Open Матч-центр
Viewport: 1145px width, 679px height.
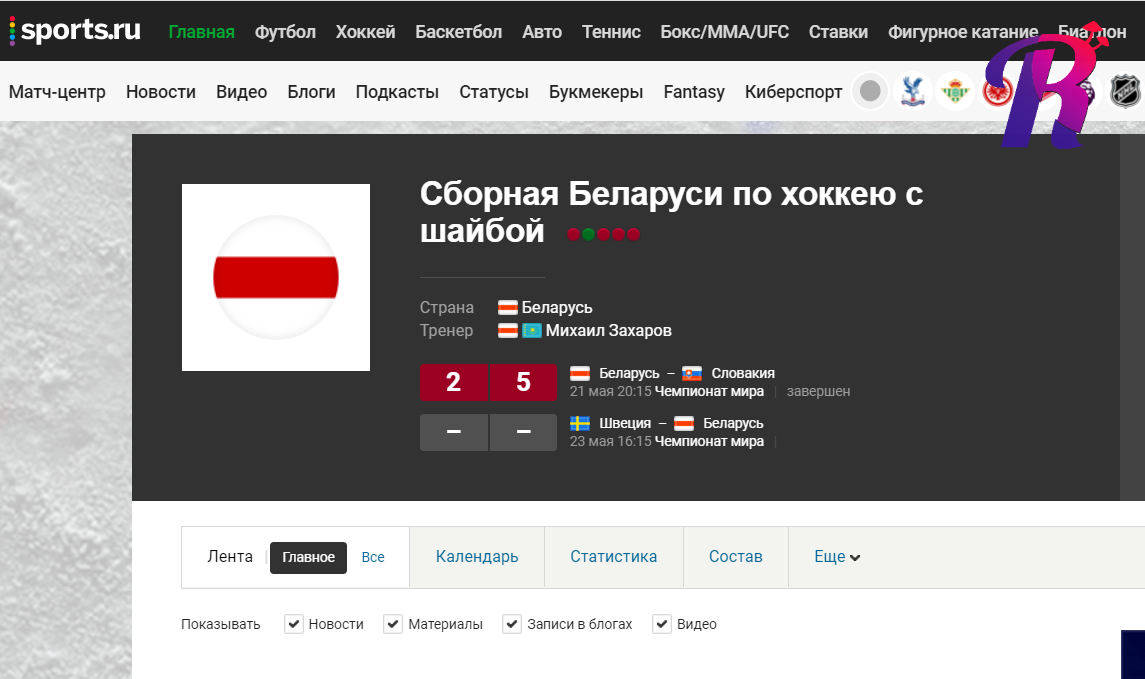coord(57,92)
